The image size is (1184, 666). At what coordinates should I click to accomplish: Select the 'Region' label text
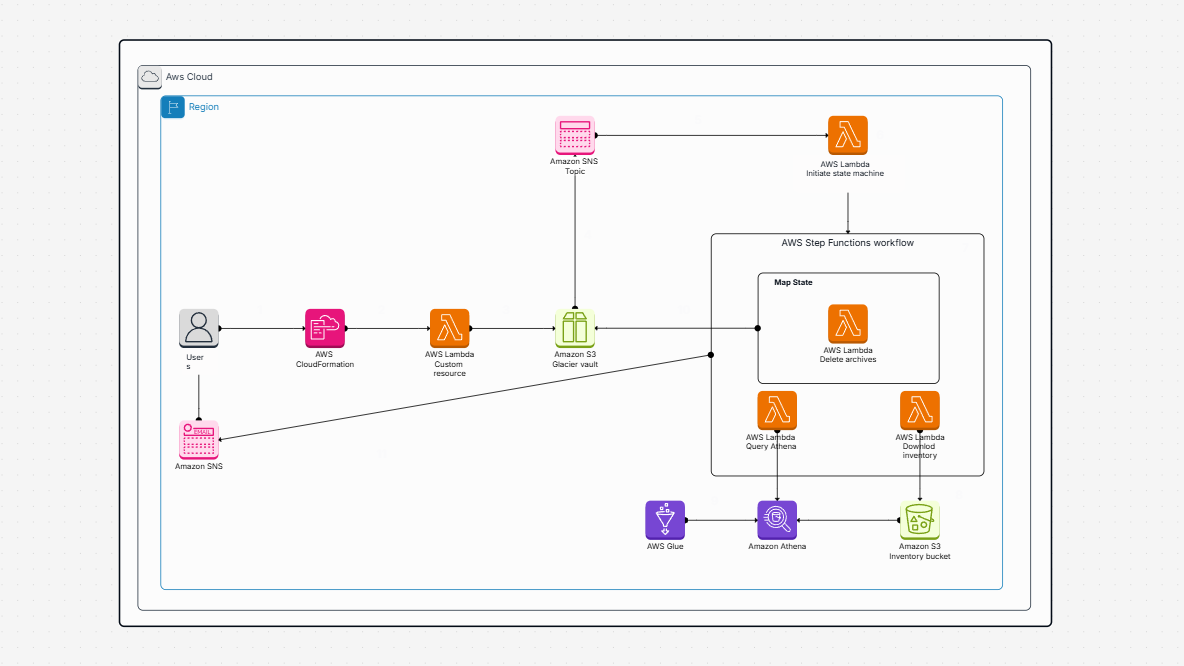[x=204, y=107]
